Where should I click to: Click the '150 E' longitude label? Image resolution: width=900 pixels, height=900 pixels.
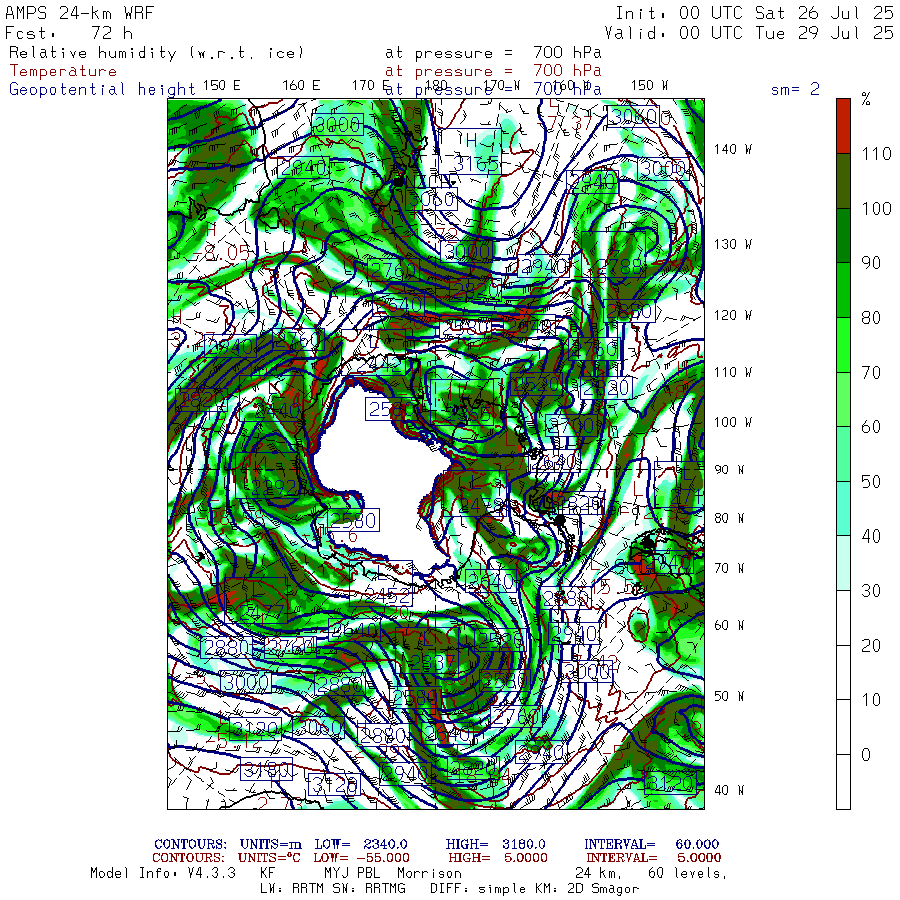221,86
